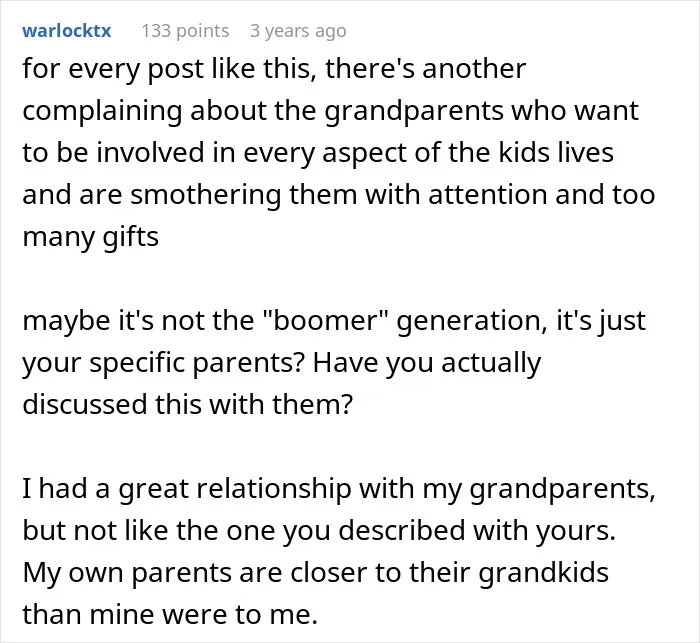Click the word "grandkids" in the last paragraph
The width and height of the screenshot is (700, 643).
(x=544, y=572)
